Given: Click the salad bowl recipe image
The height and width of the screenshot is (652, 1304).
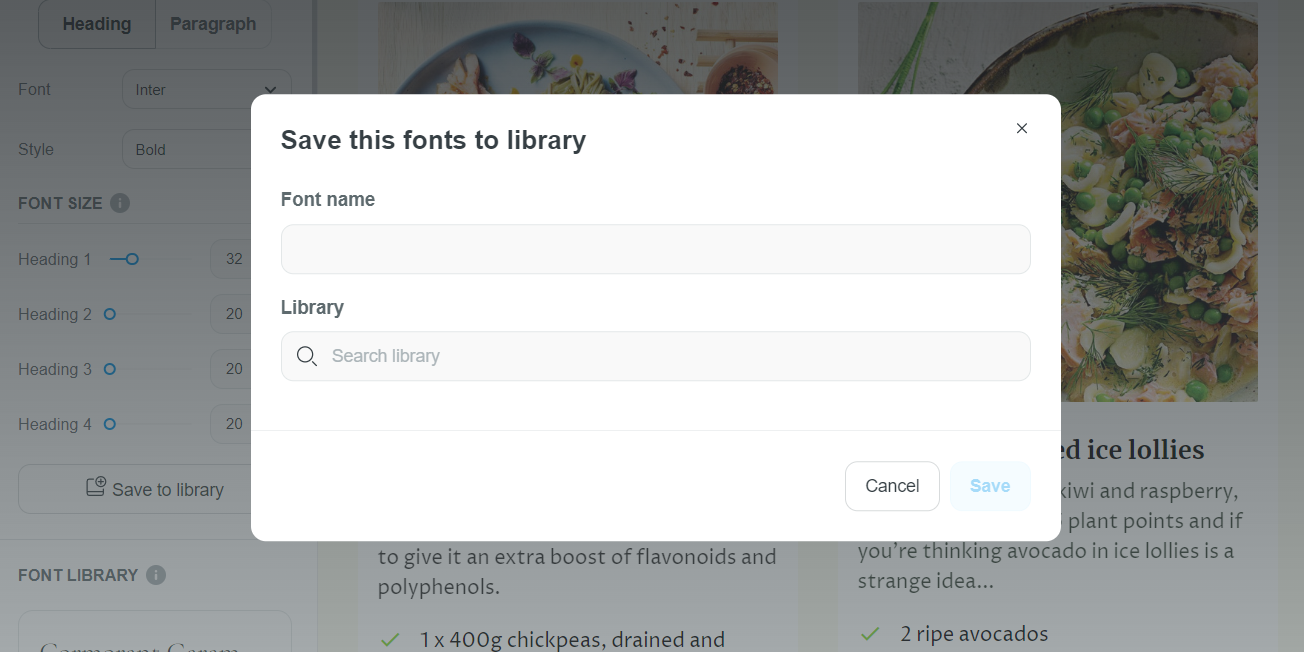Looking at the screenshot, I should [x=577, y=48].
